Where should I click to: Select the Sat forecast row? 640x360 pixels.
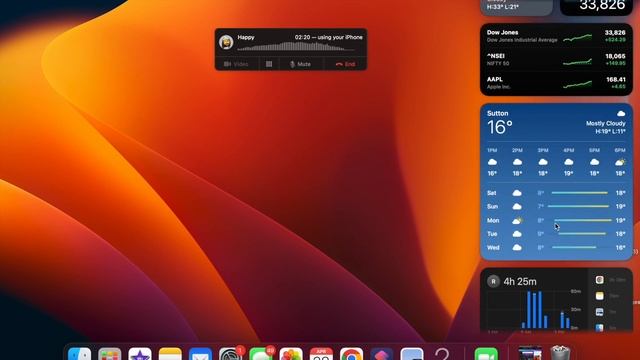tap(556, 193)
